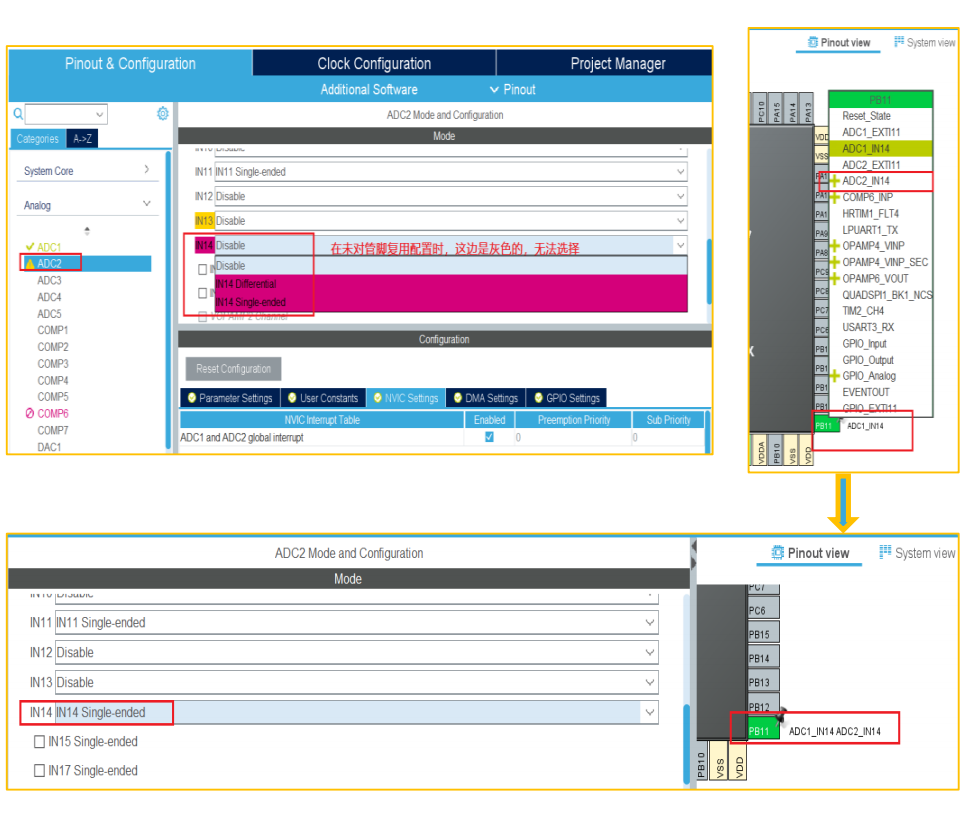Click the Mode section vertical scrollbar in the top panel
The height and width of the screenshot is (823, 971).
tap(708, 271)
